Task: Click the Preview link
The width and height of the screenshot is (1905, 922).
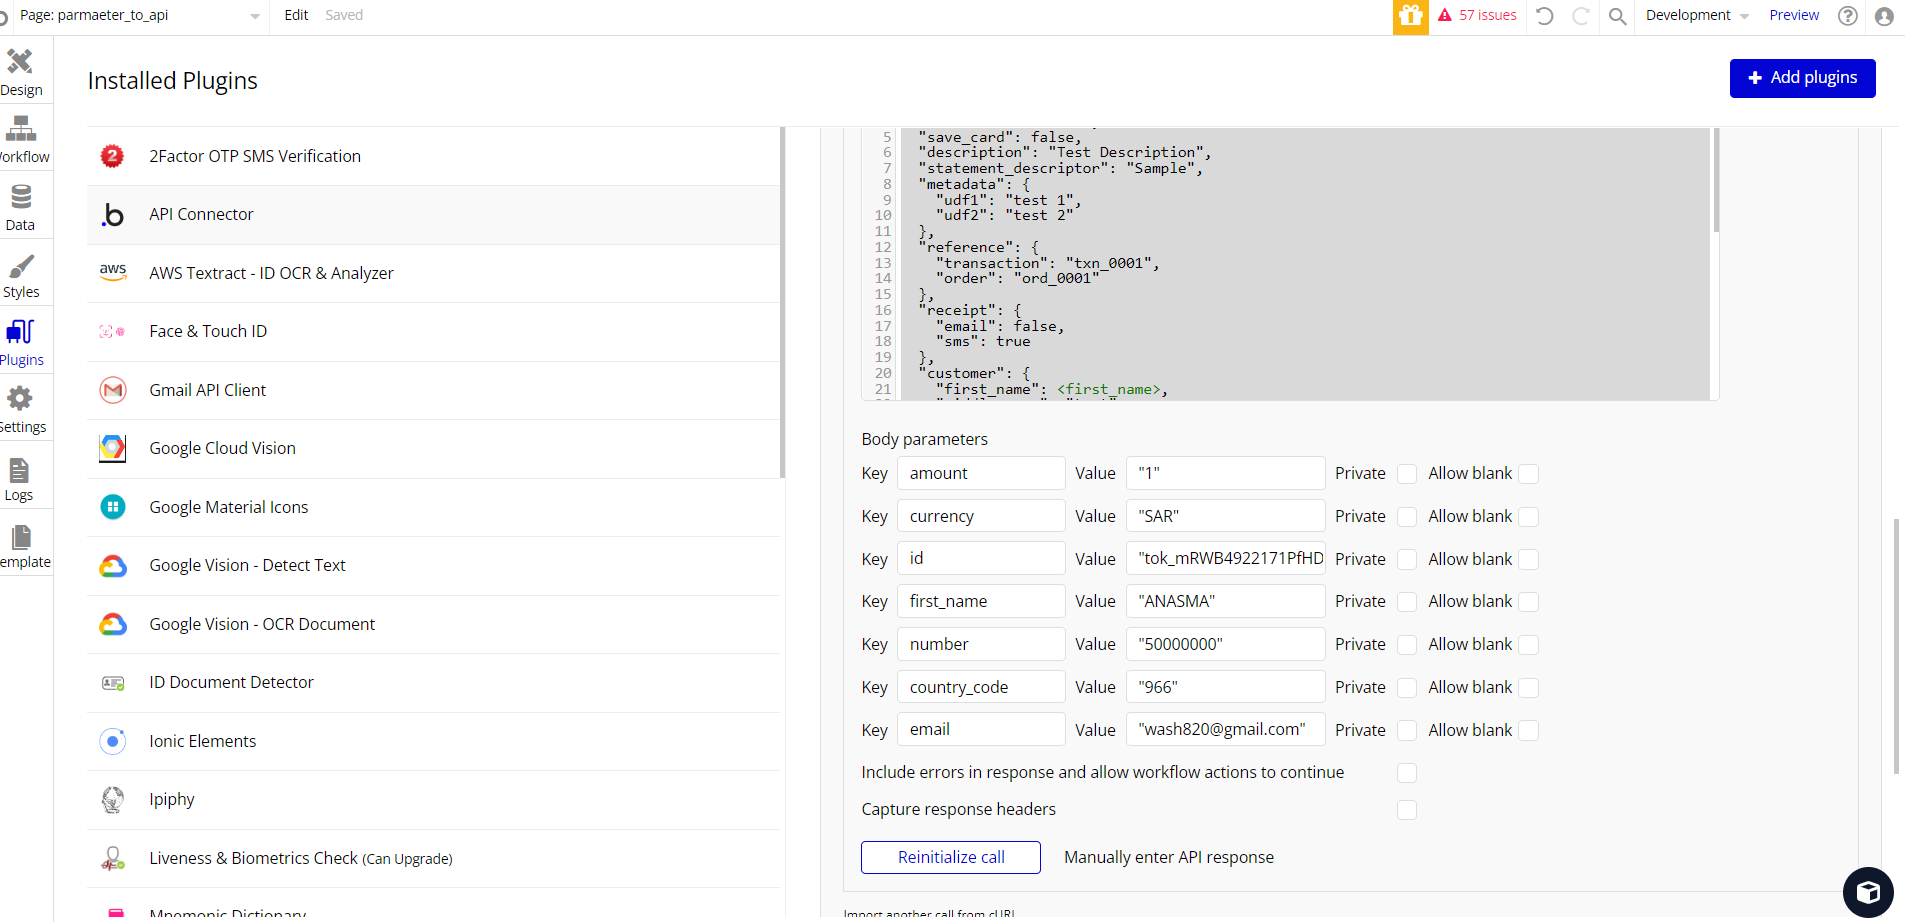Action: coord(1794,16)
